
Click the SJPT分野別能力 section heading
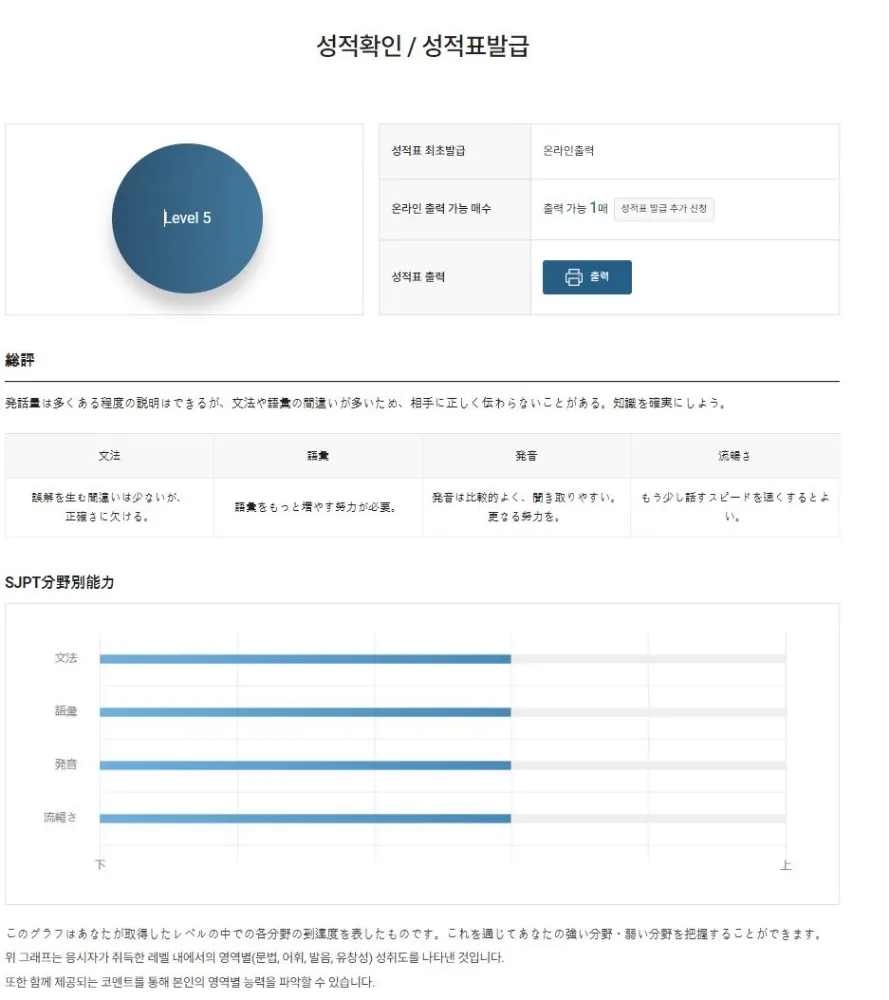(x=59, y=582)
